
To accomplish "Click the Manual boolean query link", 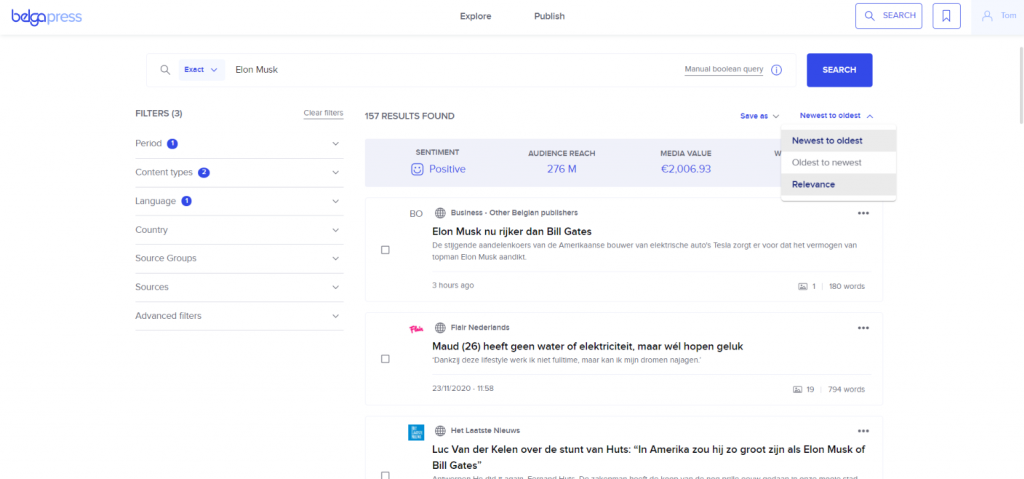I will coord(724,69).
